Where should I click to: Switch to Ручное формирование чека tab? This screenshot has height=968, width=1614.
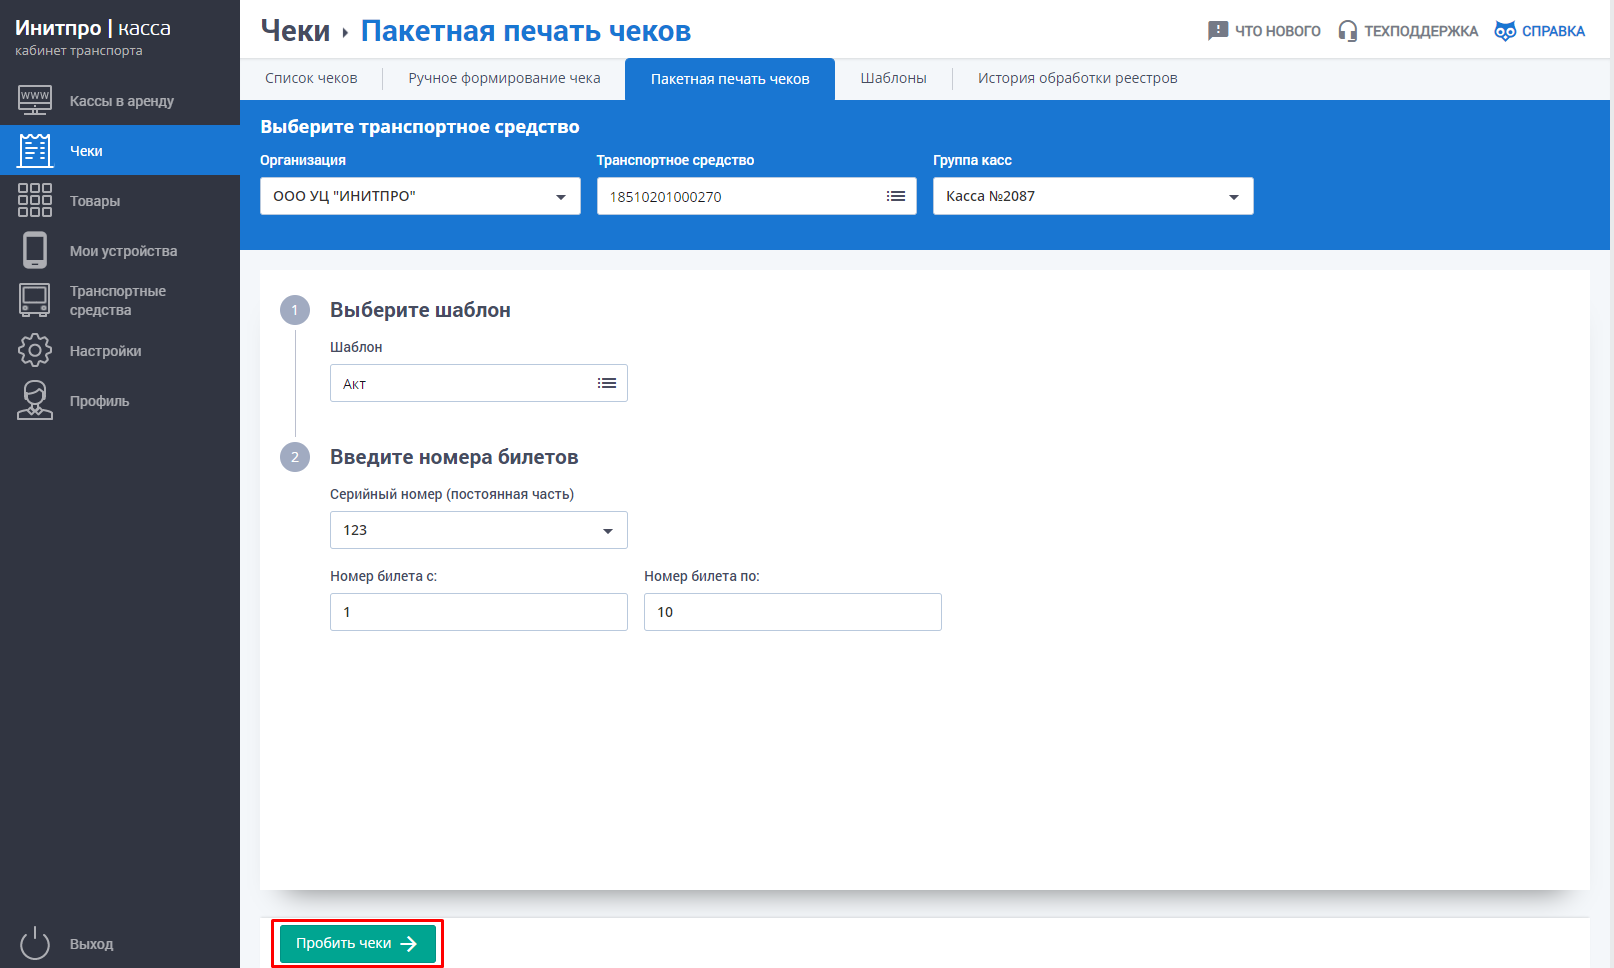coord(504,78)
